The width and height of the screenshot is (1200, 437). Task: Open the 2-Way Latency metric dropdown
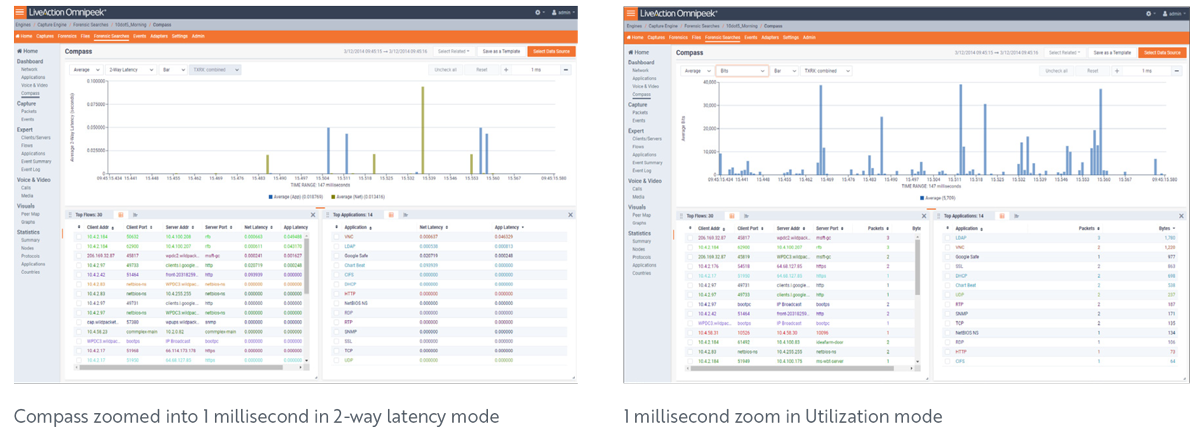pyautogui.click(x=131, y=70)
